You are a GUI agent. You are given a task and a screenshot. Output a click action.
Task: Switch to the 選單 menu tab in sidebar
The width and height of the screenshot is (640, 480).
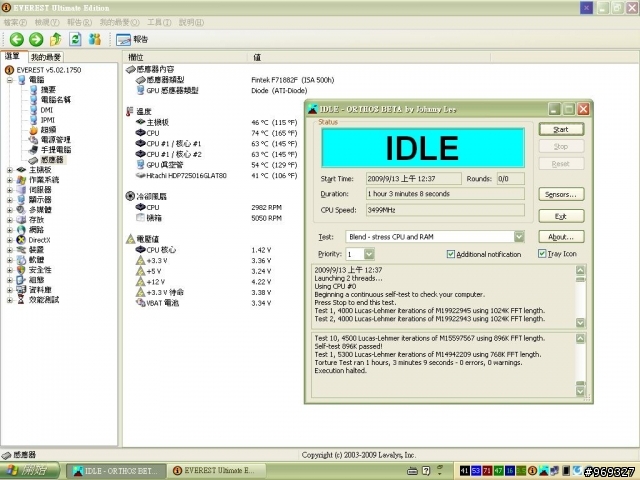point(13,56)
